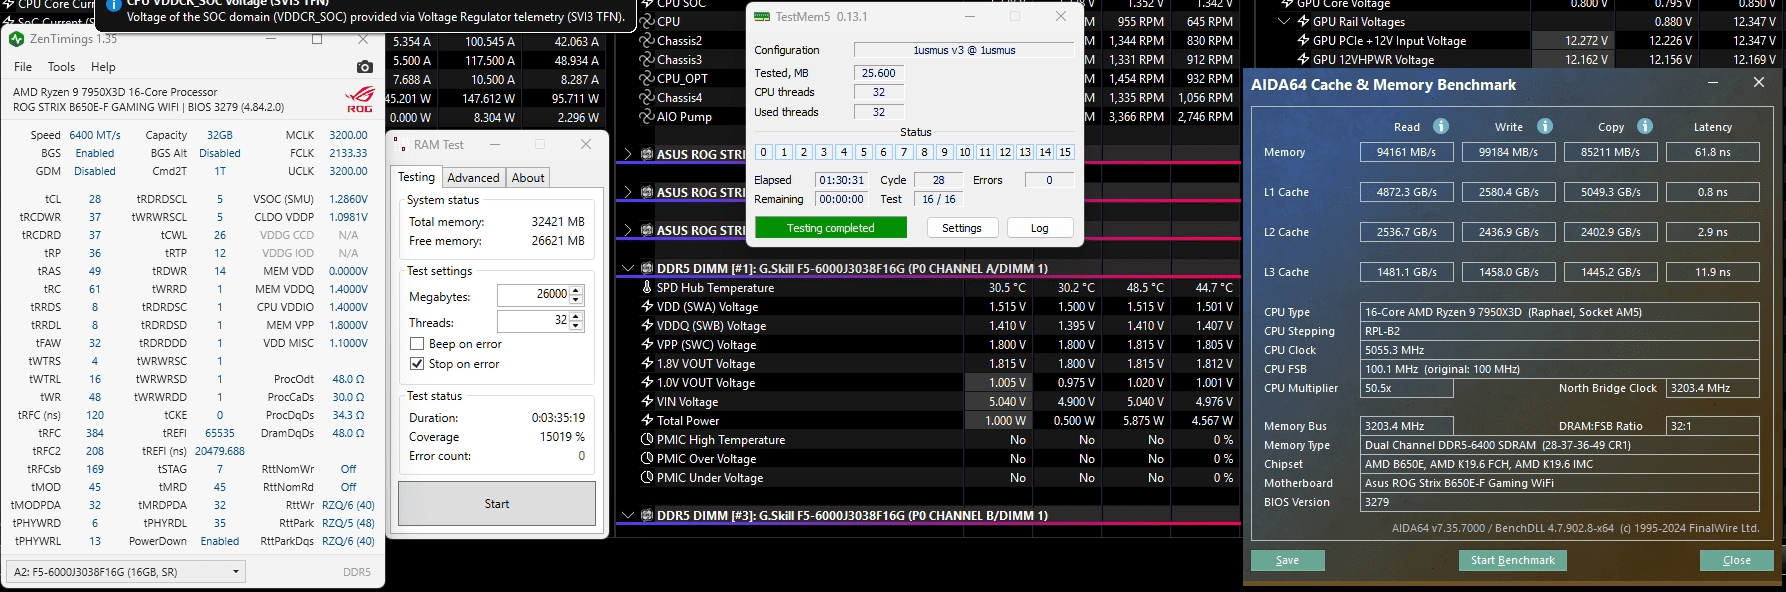The height and width of the screenshot is (592, 1786).
Task: Click DDR5 DIMM [#1] chip icon
Action: point(647,269)
